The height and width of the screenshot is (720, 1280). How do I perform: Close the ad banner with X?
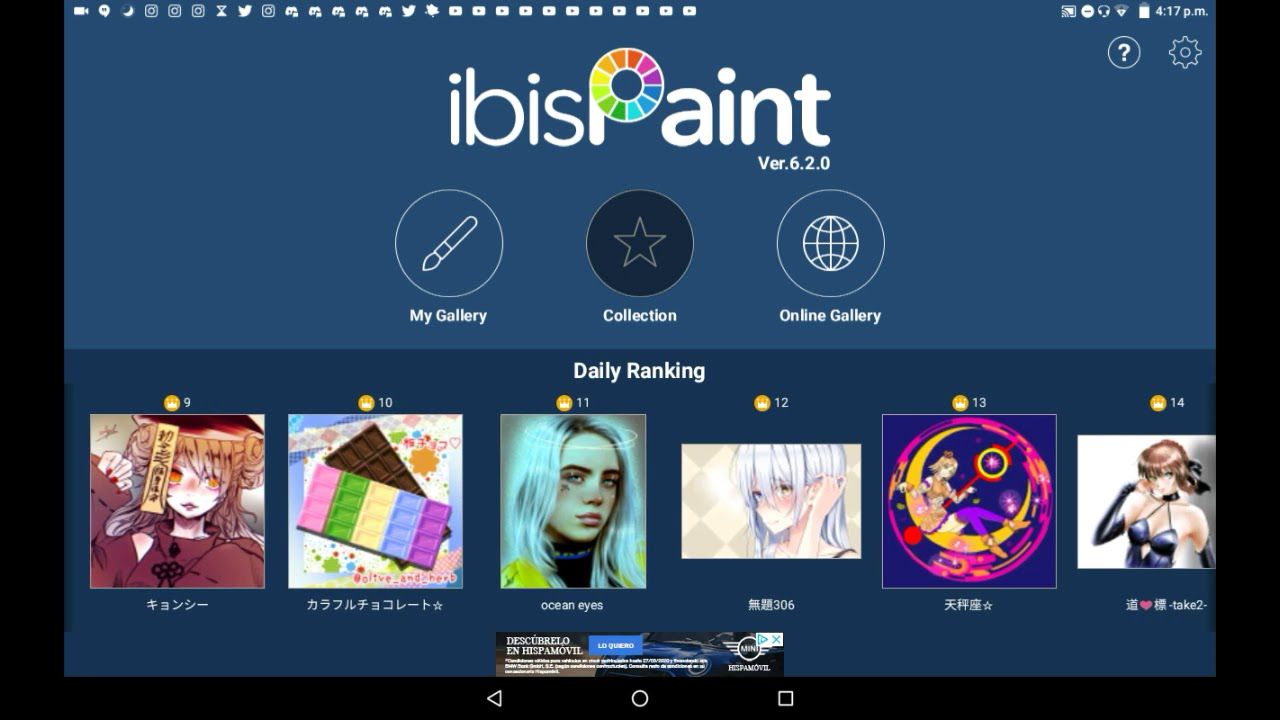(776, 639)
